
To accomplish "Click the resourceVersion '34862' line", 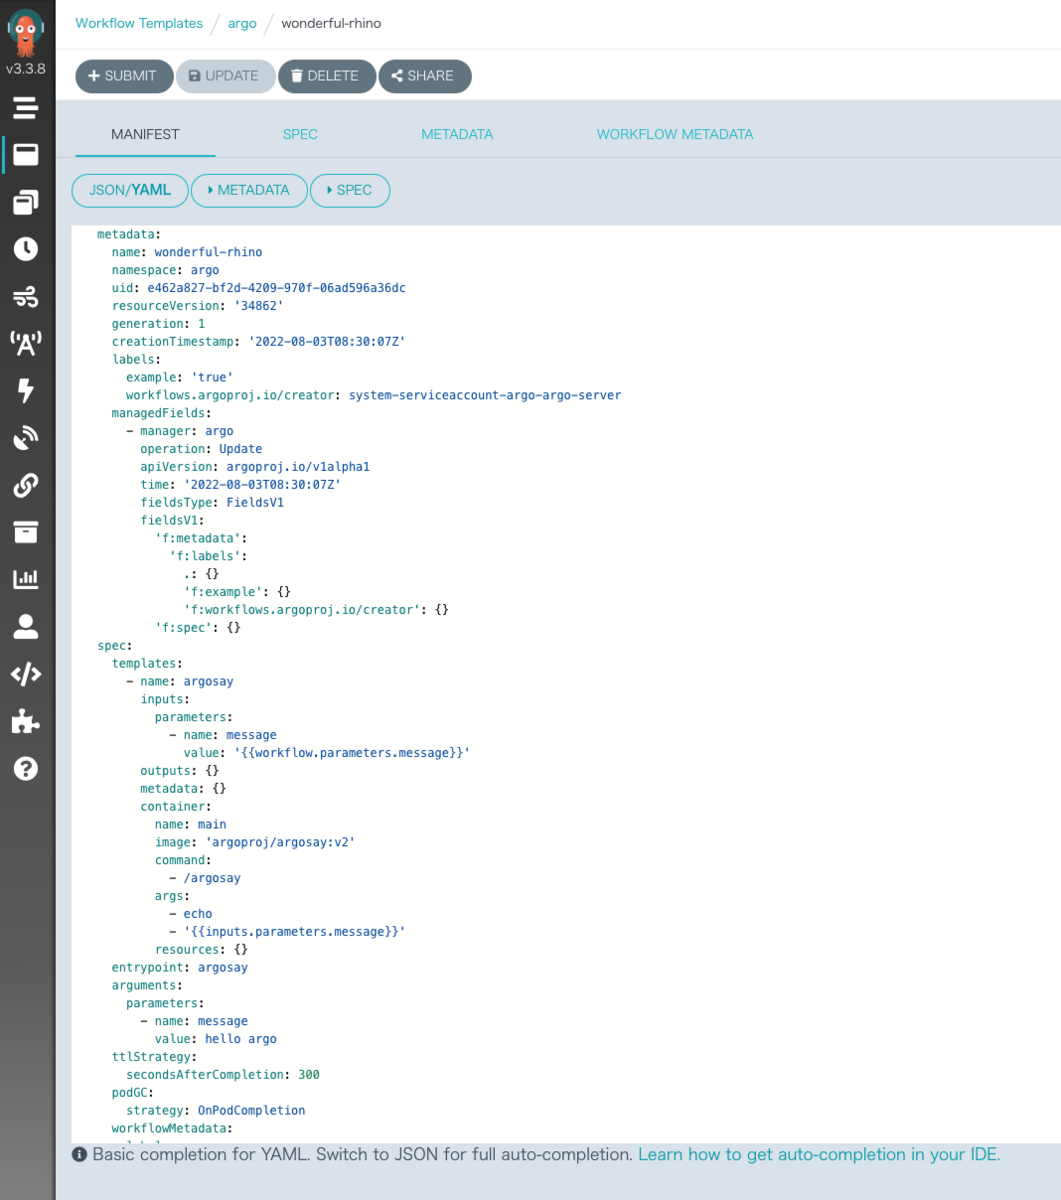I will [x=198, y=306].
